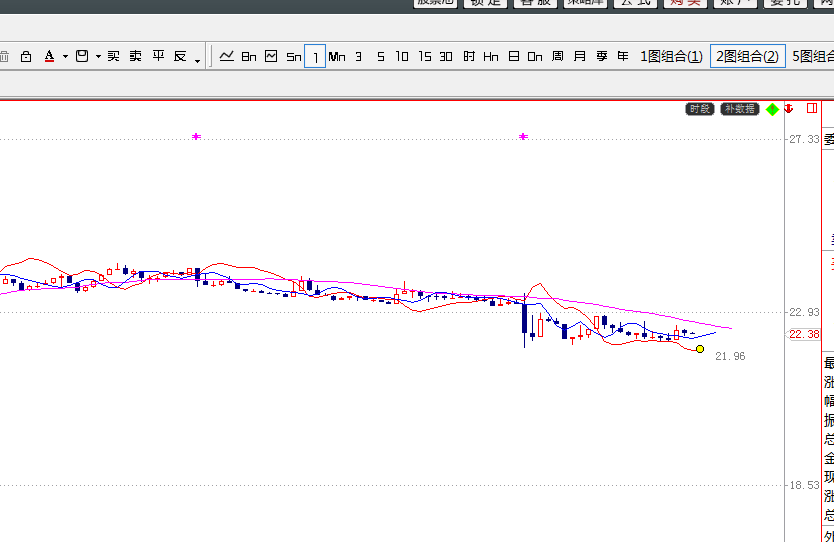Open the text color dropdown arrow

click(65, 57)
